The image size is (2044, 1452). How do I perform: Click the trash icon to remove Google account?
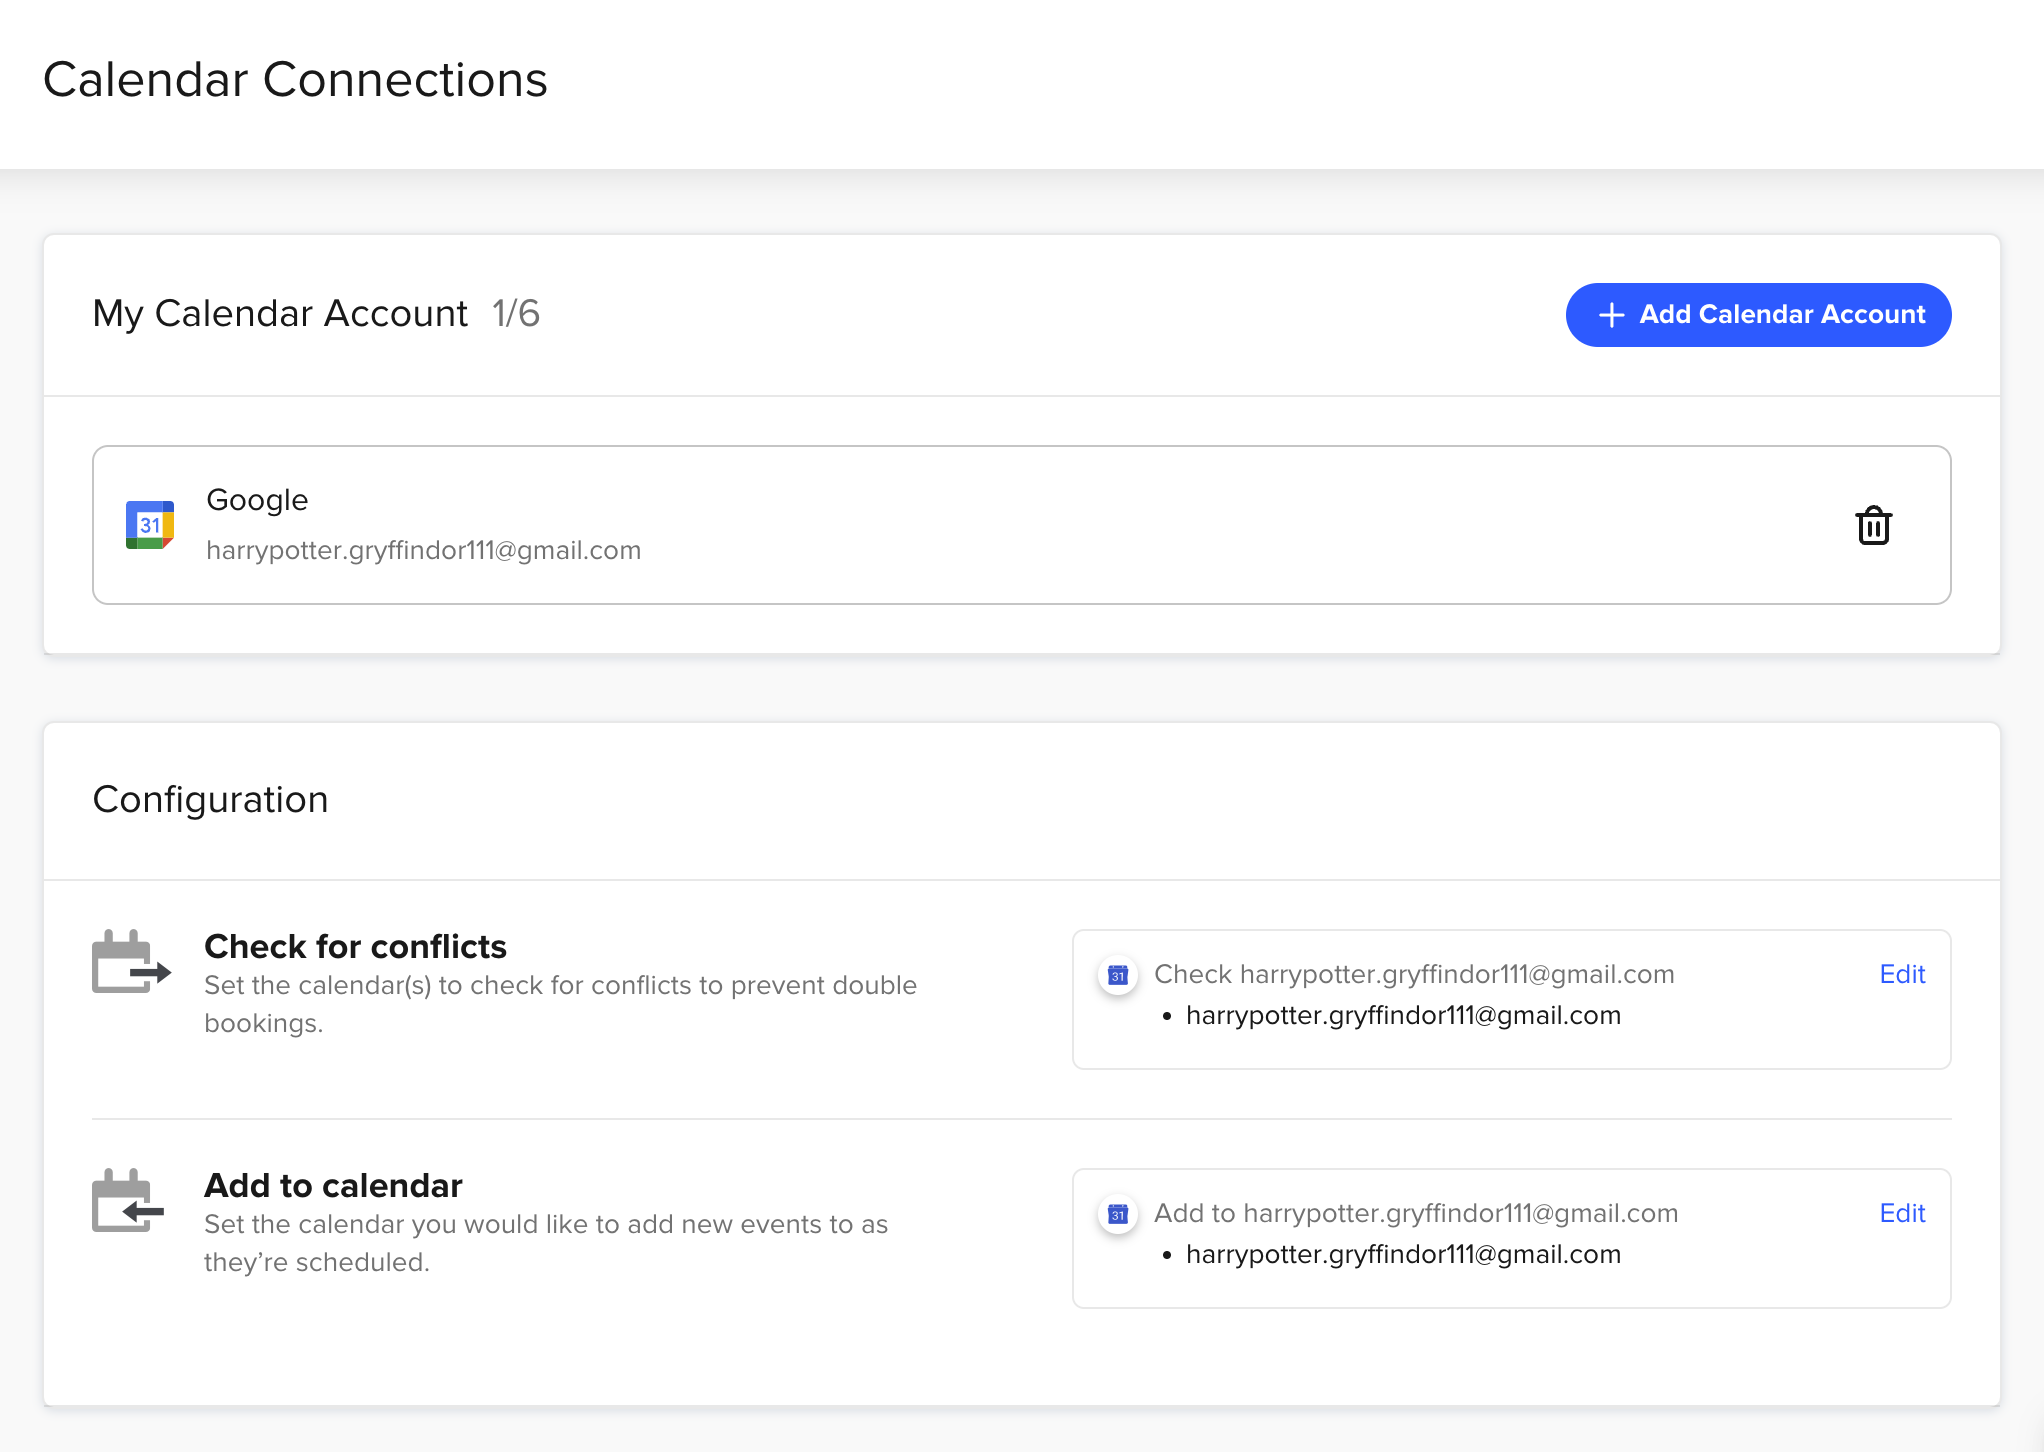(x=1873, y=525)
